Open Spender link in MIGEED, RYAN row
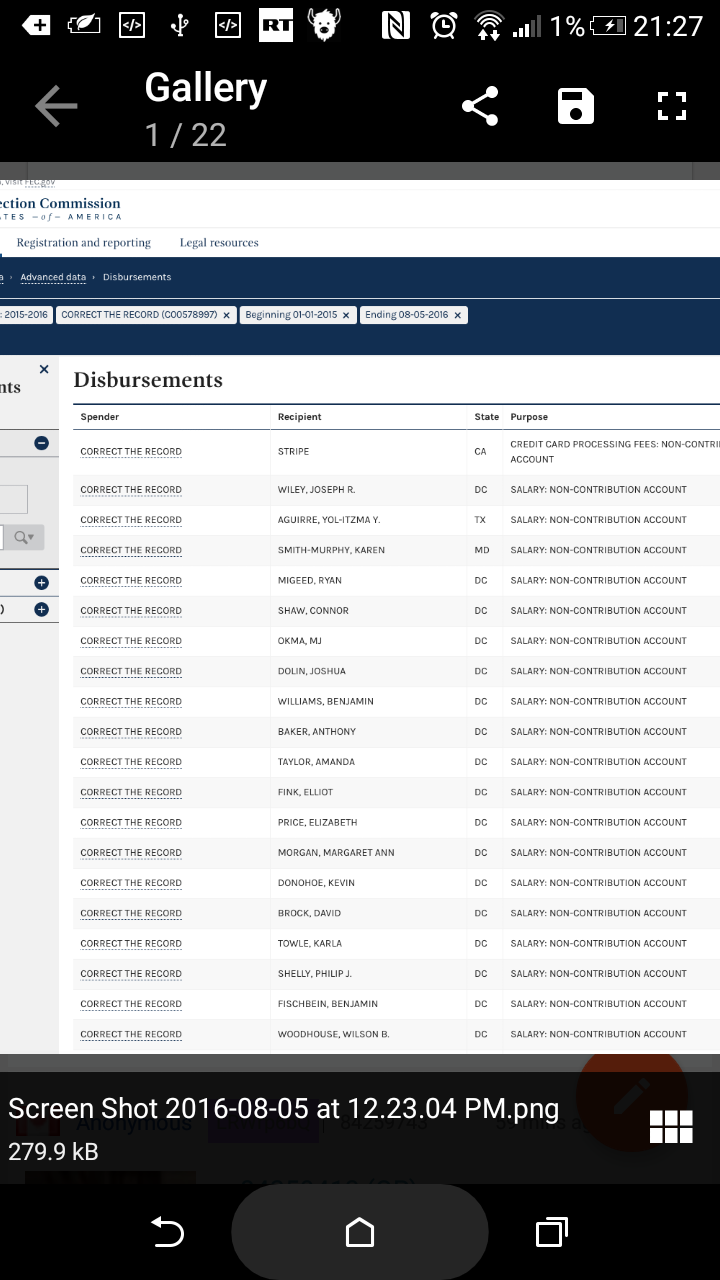 pos(131,581)
